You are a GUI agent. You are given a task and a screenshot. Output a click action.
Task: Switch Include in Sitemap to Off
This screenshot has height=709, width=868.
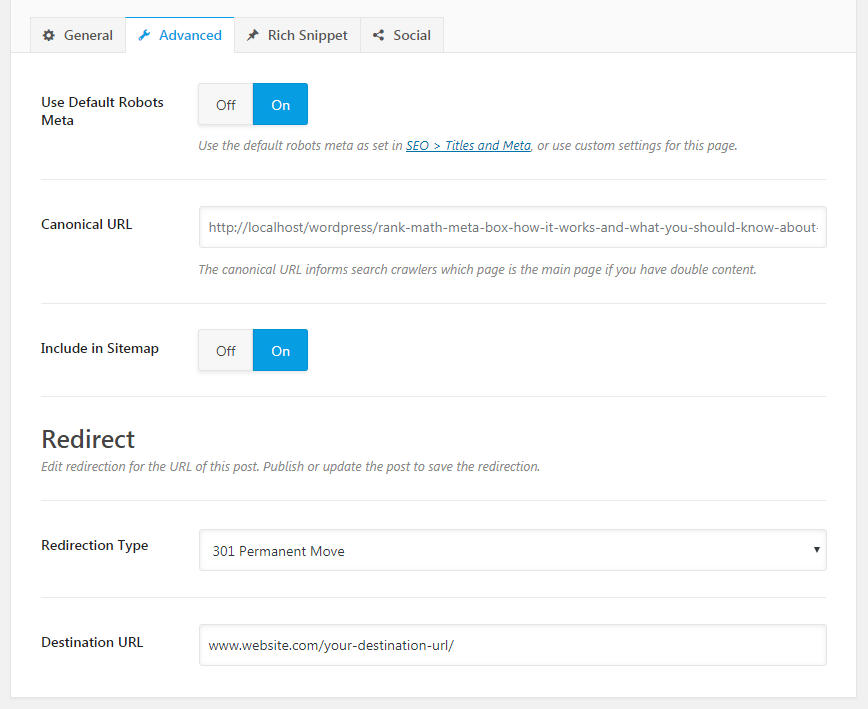[x=226, y=350]
